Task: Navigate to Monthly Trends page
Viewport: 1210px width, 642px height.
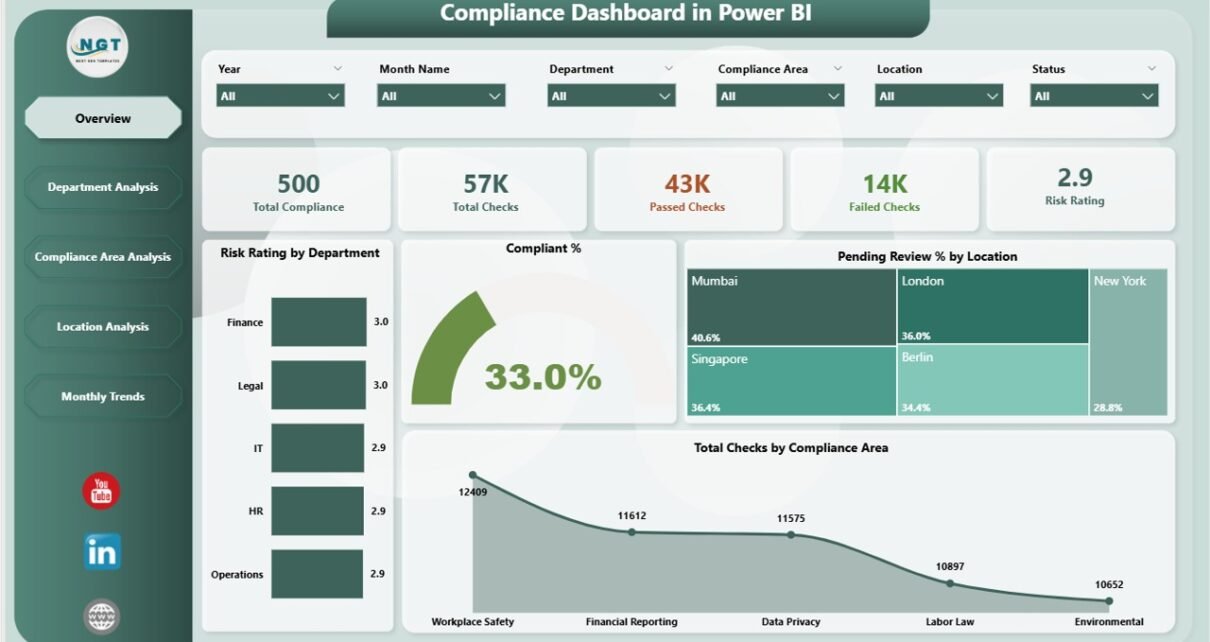Action: [103, 397]
